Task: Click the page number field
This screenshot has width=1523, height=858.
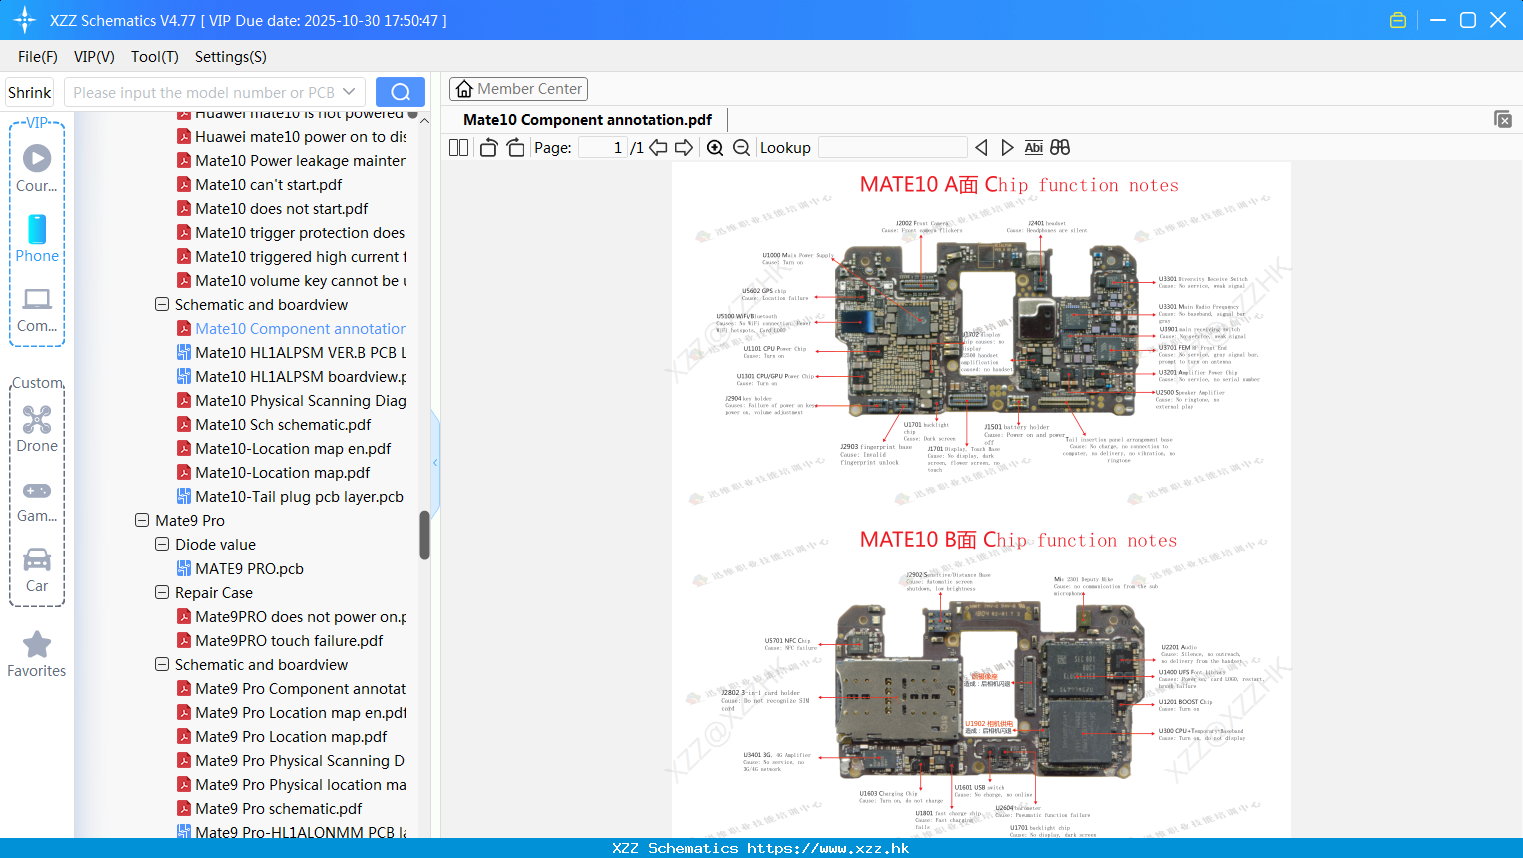Action: click(603, 147)
